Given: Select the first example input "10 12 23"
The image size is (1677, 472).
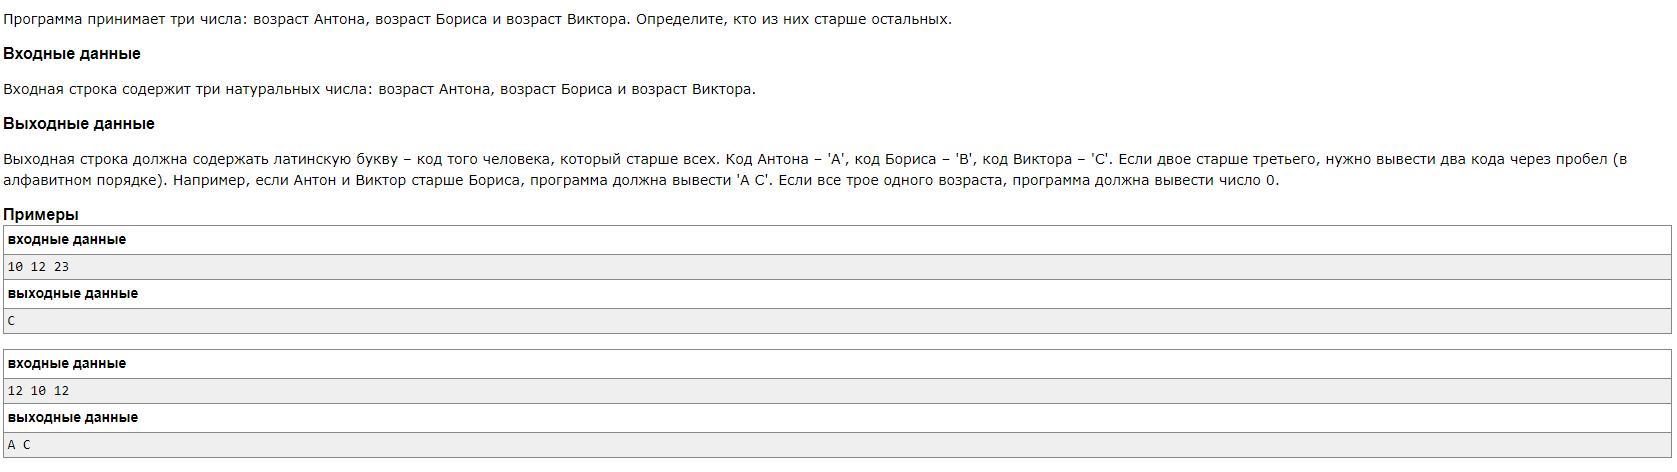Looking at the screenshot, I should click(38, 267).
